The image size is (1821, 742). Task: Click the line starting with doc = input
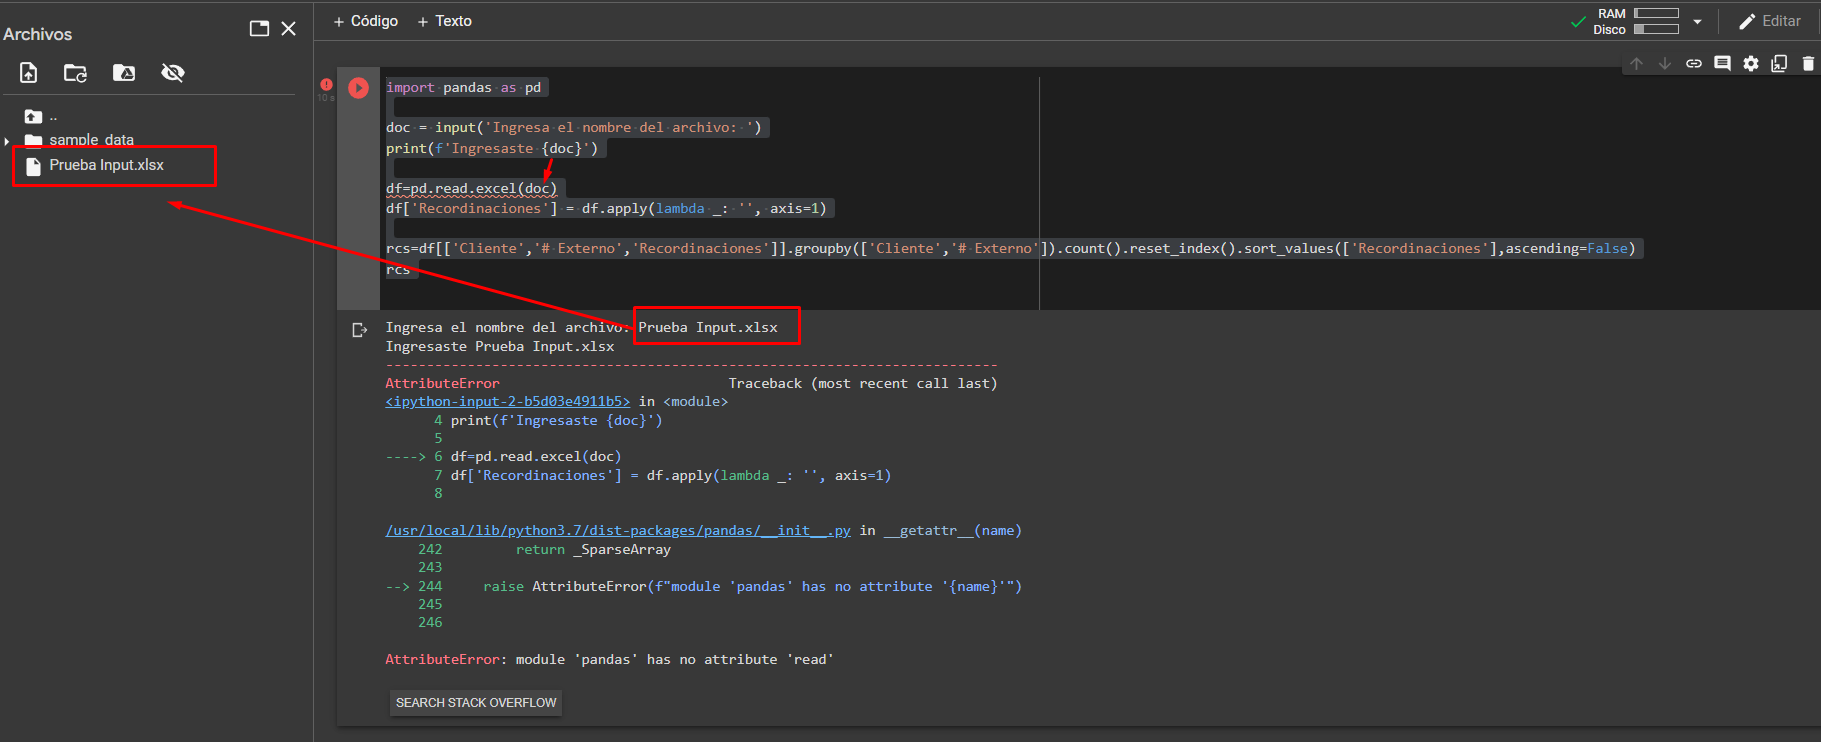(x=574, y=128)
